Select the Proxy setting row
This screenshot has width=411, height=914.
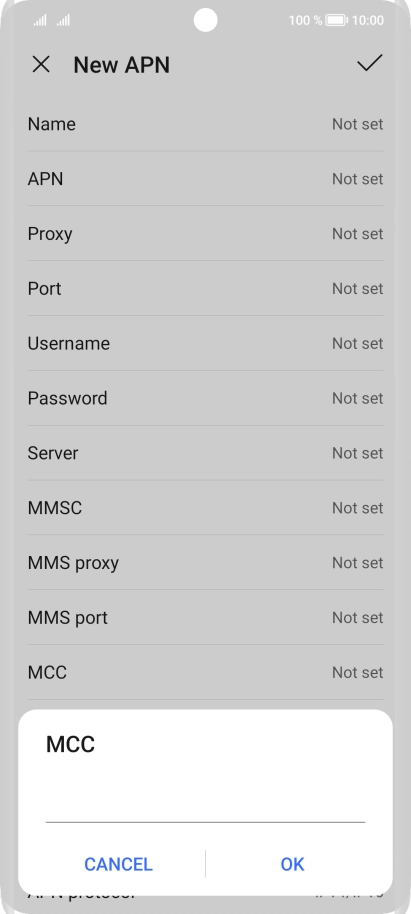pos(205,234)
